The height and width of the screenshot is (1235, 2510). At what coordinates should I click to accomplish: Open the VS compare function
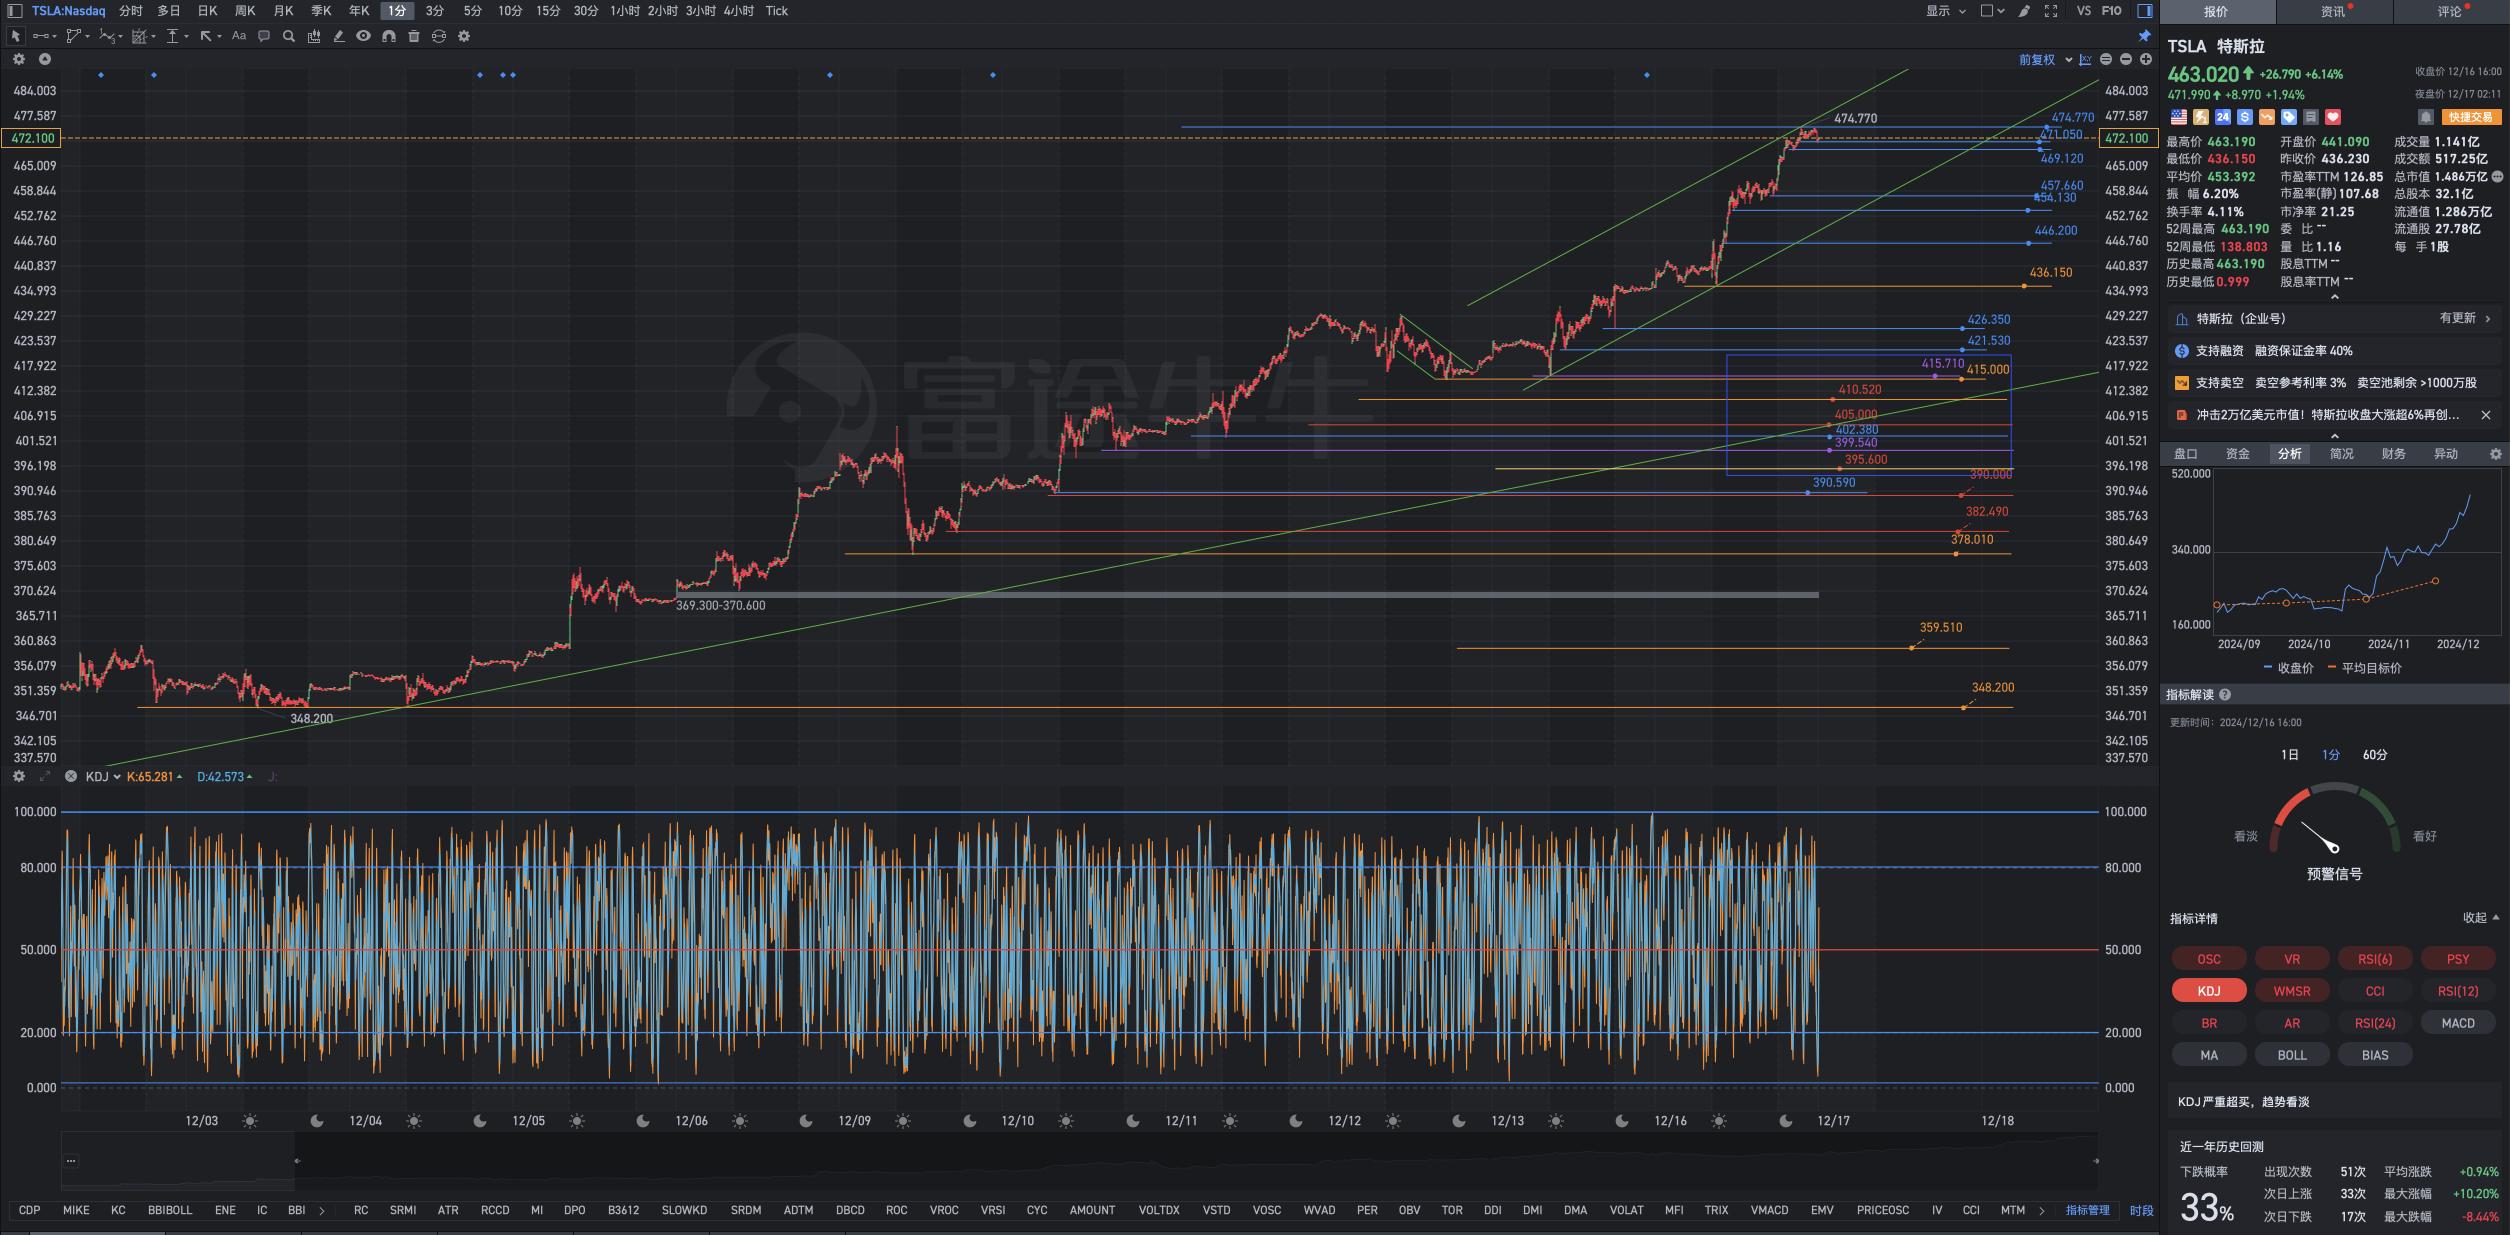[x=2084, y=11]
